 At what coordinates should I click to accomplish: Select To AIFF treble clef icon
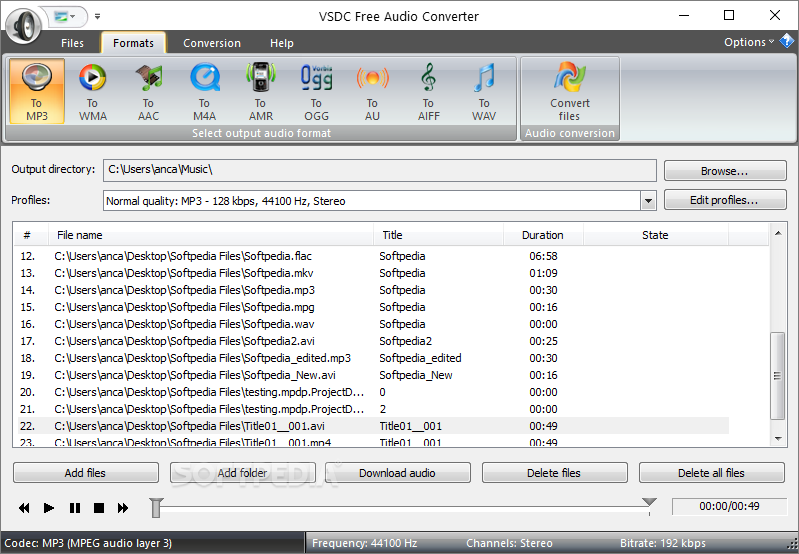click(429, 91)
